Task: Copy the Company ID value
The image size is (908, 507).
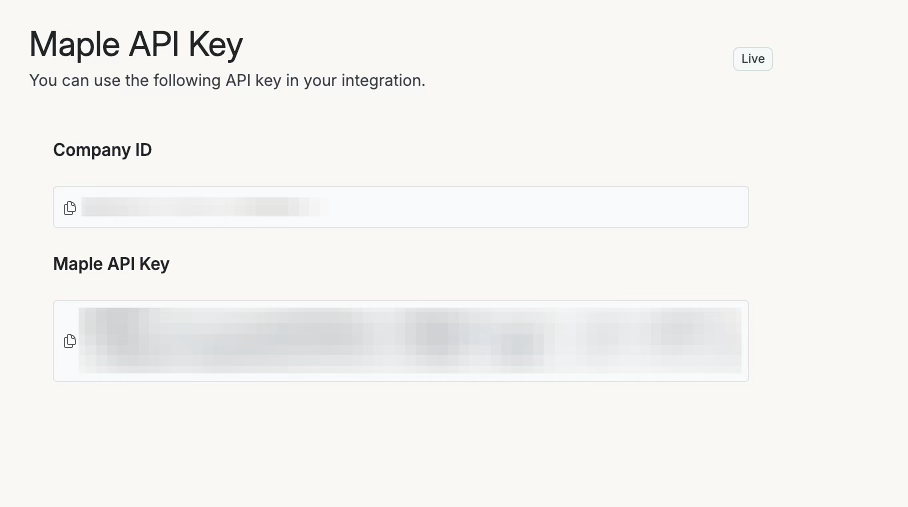Action: coord(70,208)
